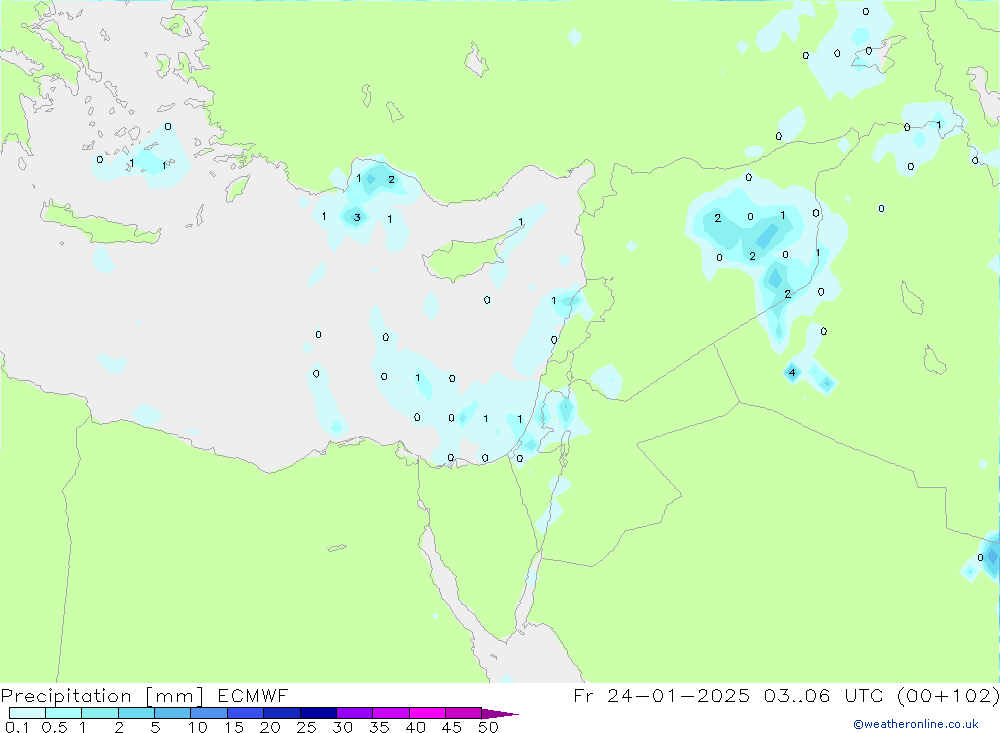Click the lightest 0.1–0.5 mm legend swatch
Screen dimensions: 1000x733
tap(27, 713)
